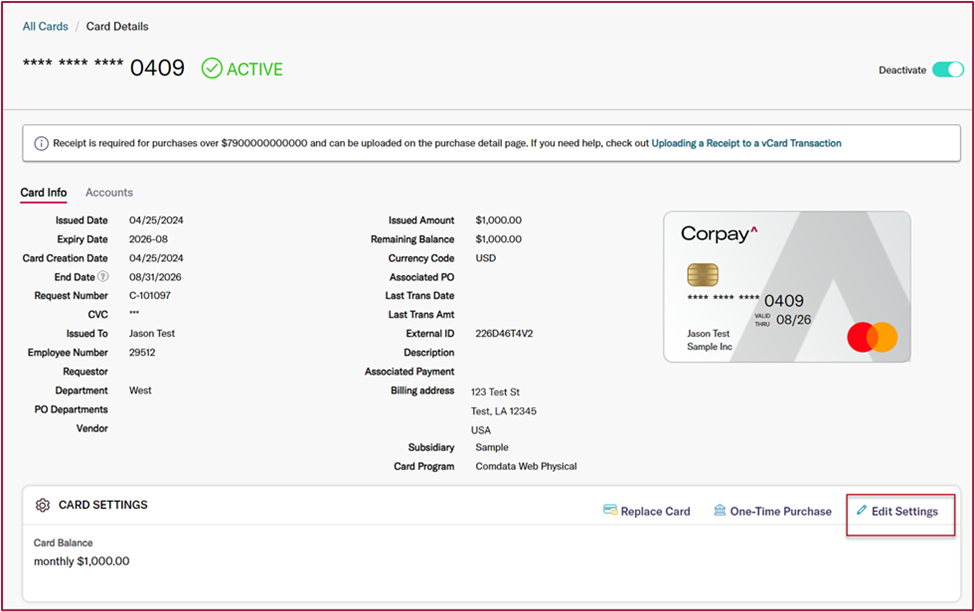
Task: Click the info icon in receipt notice
Action: [x=41, y=143]
